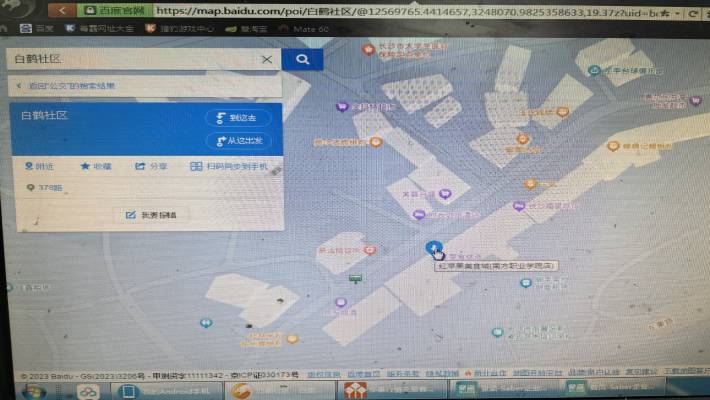Click the blue magnifier search button
The image size is (710, 400).
(302, 59)
